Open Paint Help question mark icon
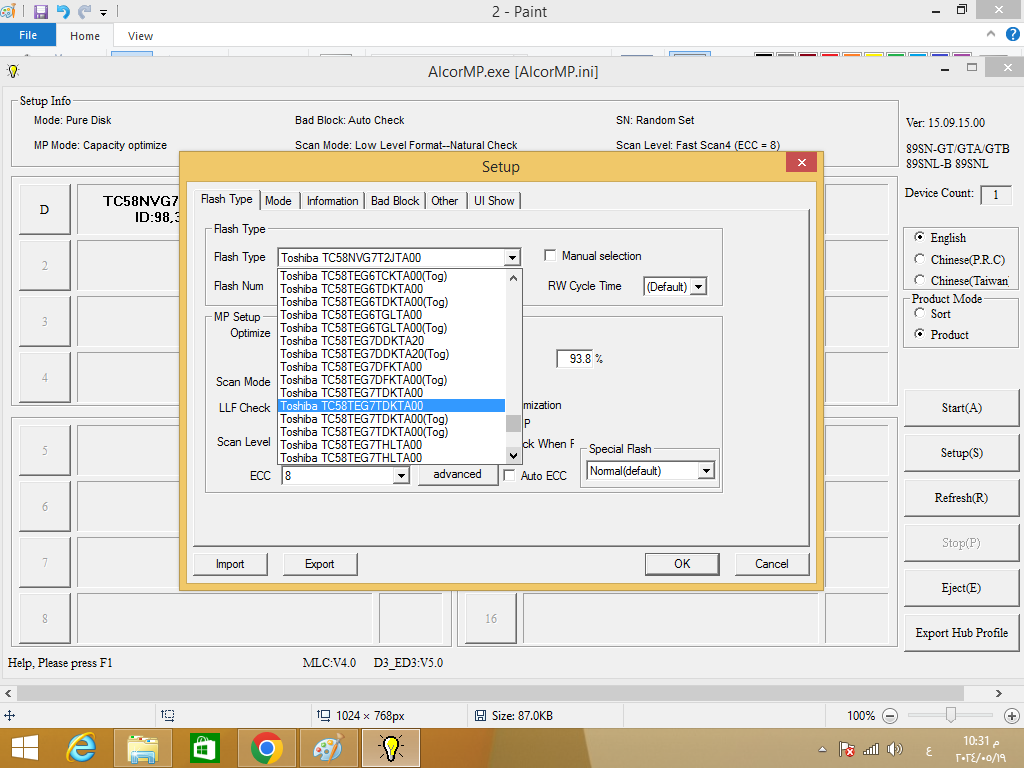Viewport: 1024px width, 768px height. click(x=1012, y=35)
